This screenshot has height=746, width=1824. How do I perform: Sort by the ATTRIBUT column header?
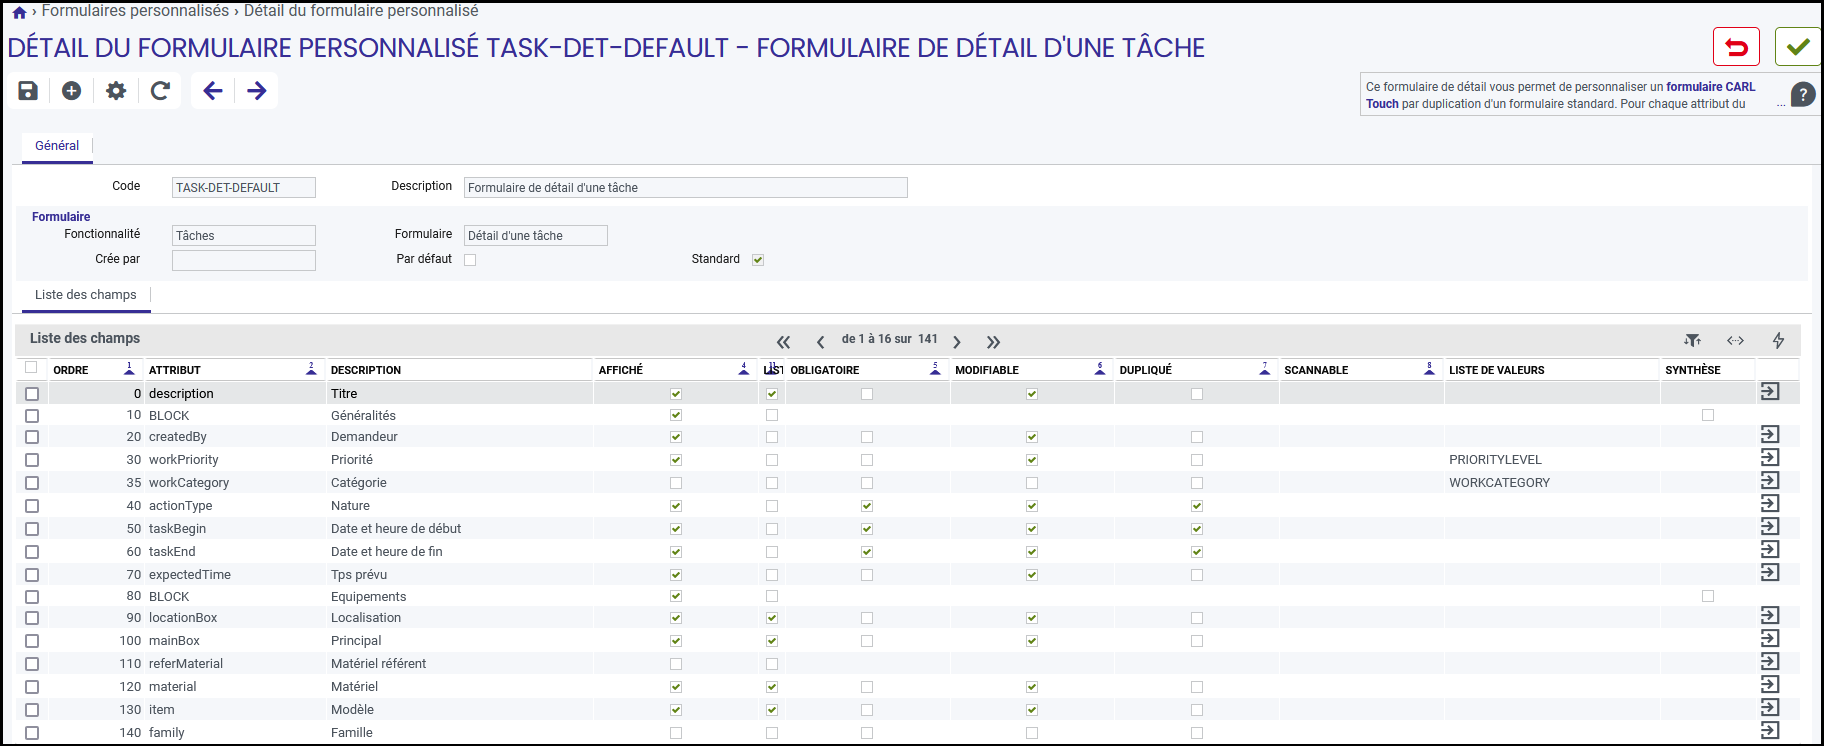tap(175, 370)
